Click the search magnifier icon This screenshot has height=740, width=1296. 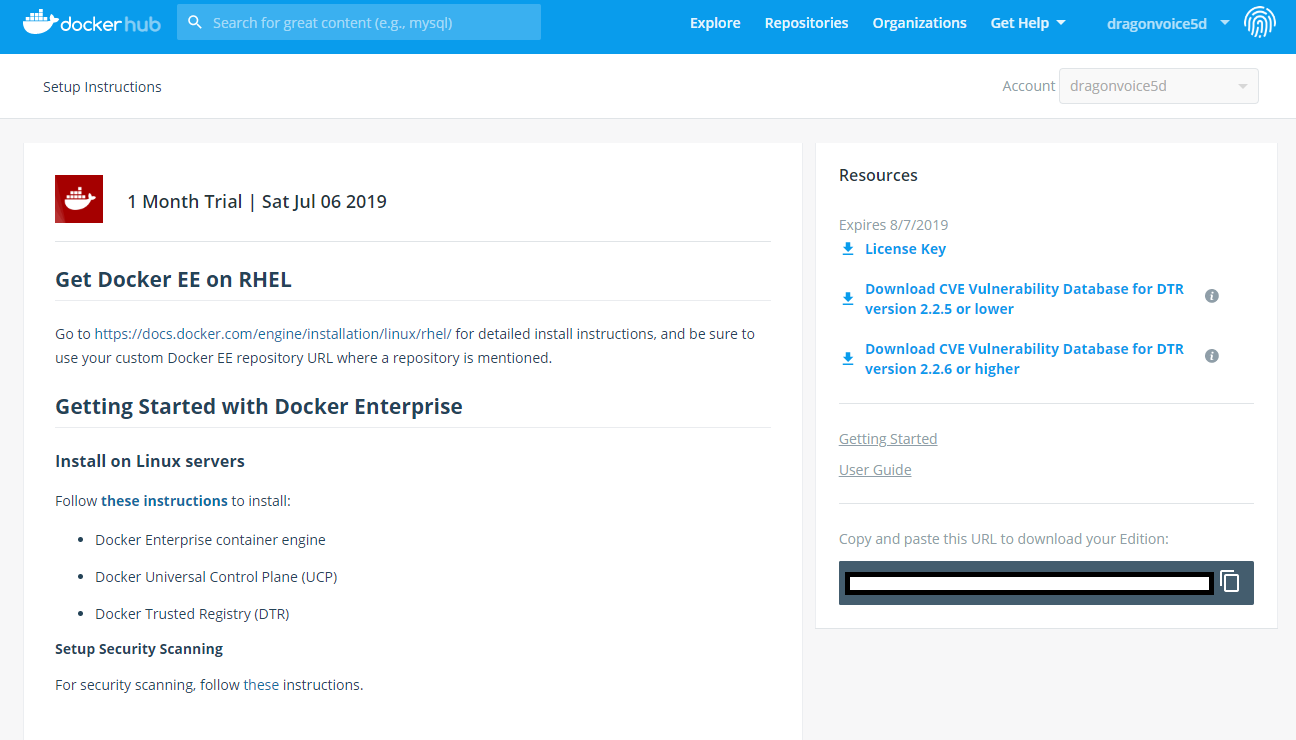[195, 22]
